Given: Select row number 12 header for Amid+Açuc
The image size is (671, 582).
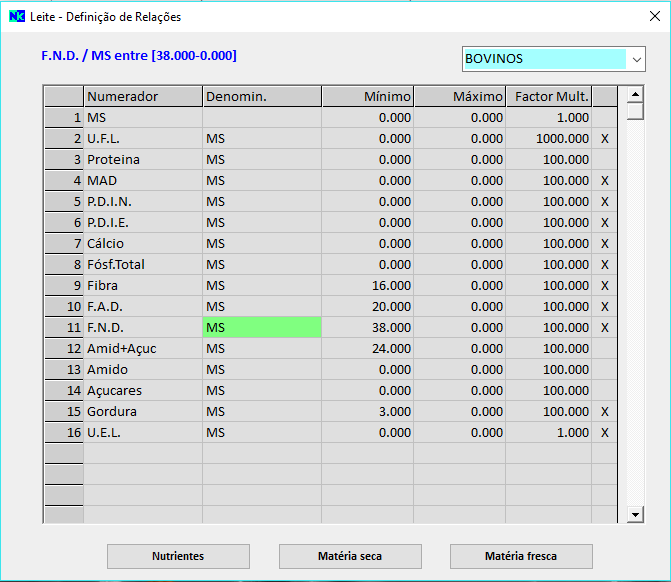Looking at the screenshot, I should point(63,349).
